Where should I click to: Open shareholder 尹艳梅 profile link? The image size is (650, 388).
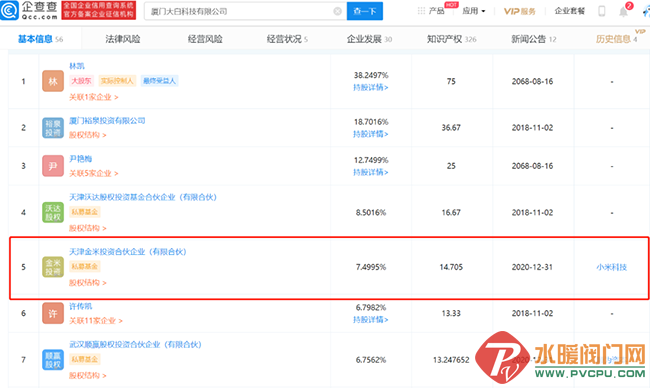click(x=80, y=159)
